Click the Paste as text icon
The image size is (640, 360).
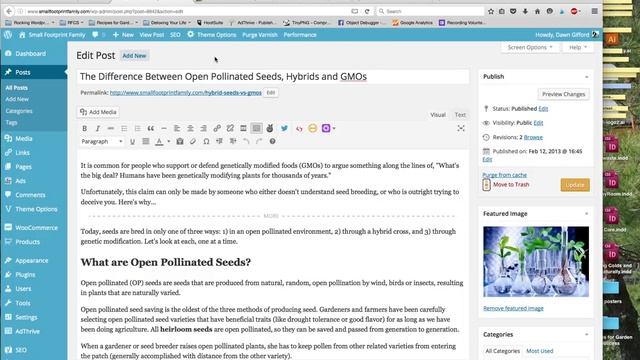(x=180, y=141)
